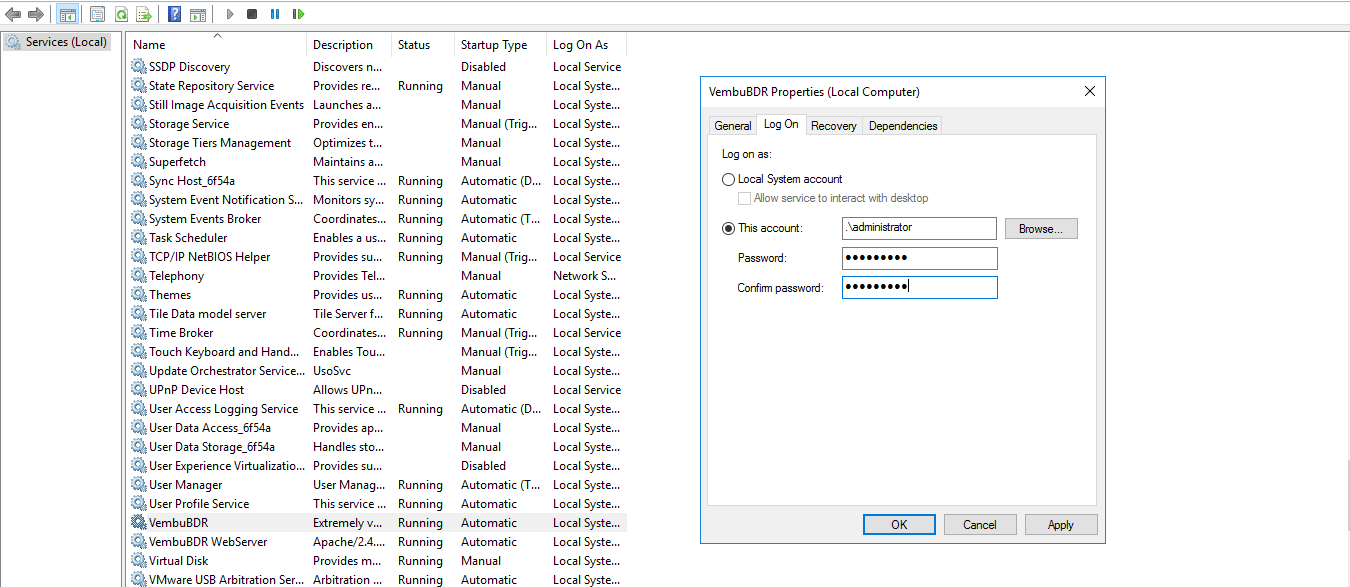Click the gear icon beside Time Broker
Screen dimensions: 1350x587
(x=139, y=333)
